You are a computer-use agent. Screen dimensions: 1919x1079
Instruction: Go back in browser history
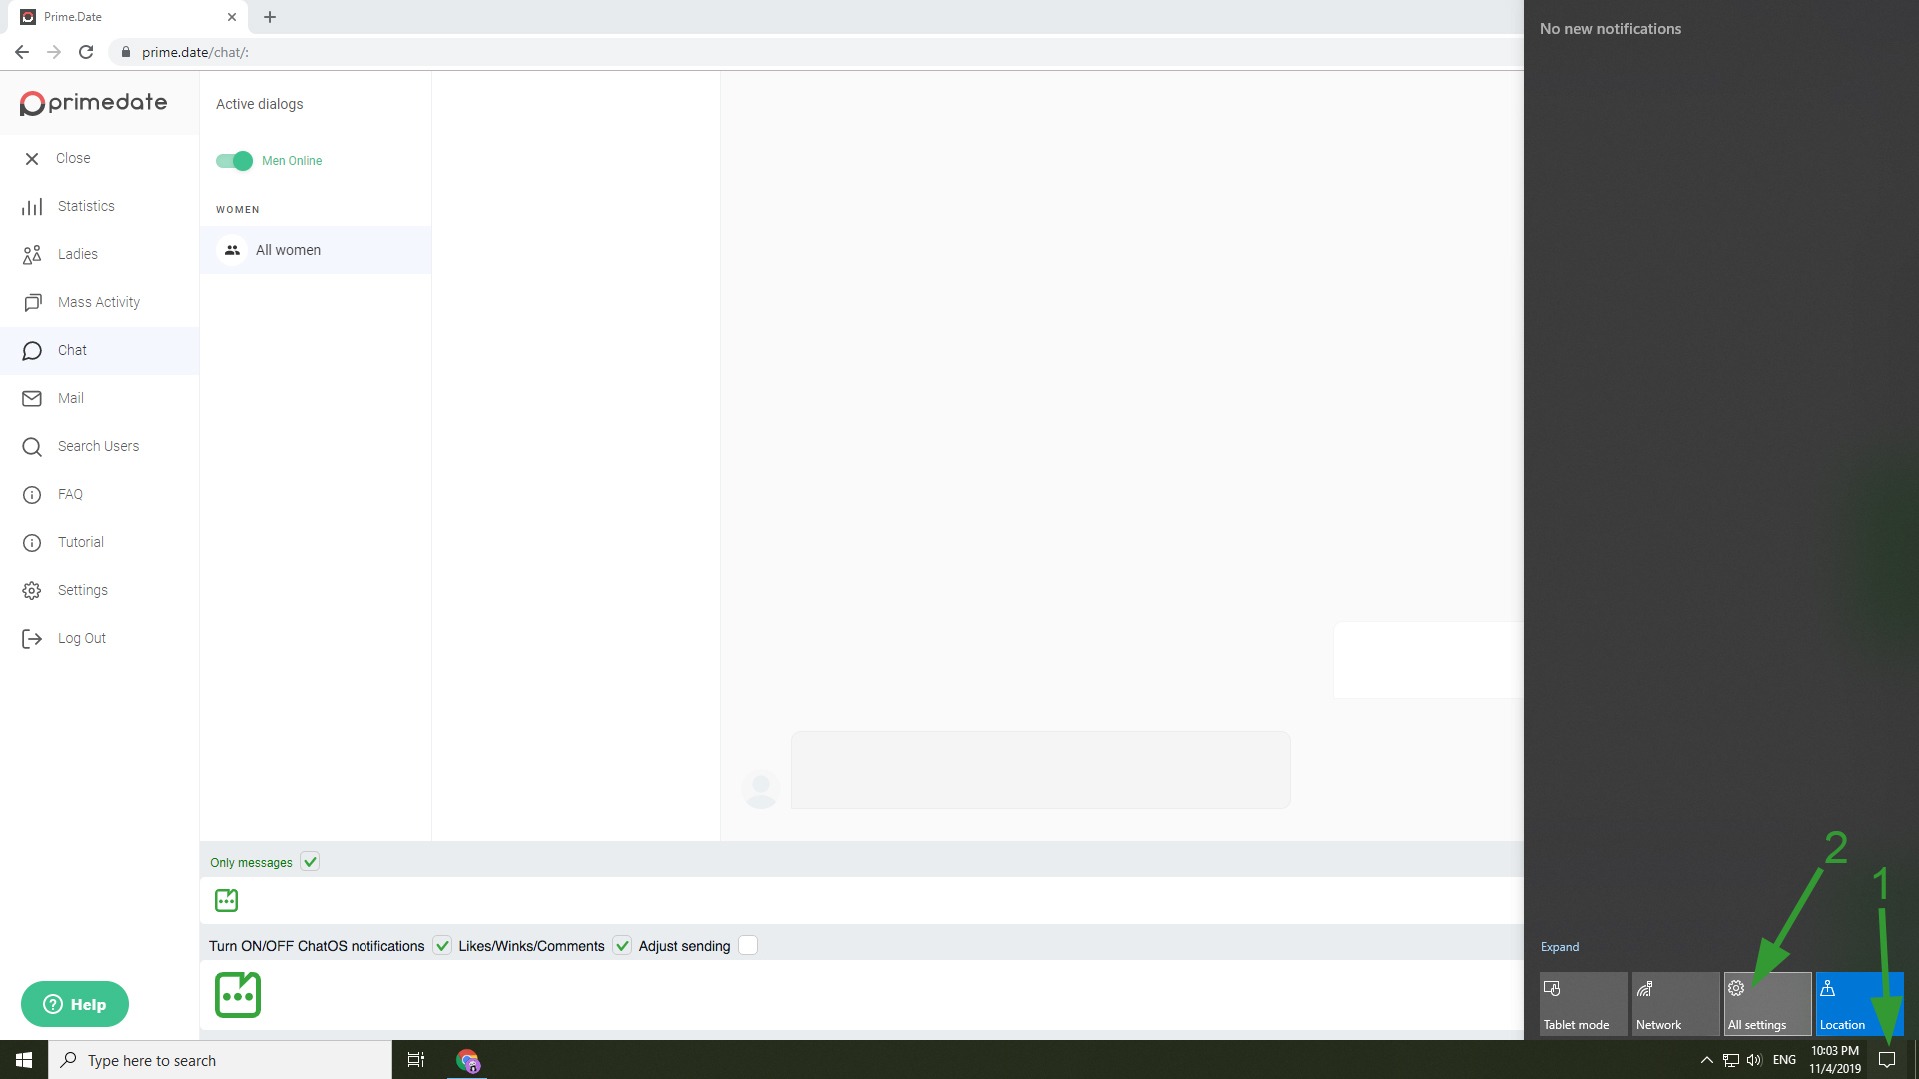pos(22,52)
